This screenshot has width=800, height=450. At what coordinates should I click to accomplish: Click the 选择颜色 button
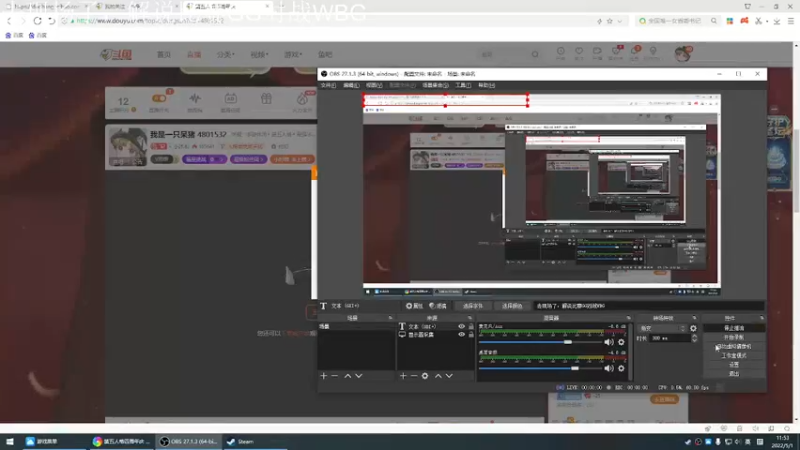click(512, 306)
